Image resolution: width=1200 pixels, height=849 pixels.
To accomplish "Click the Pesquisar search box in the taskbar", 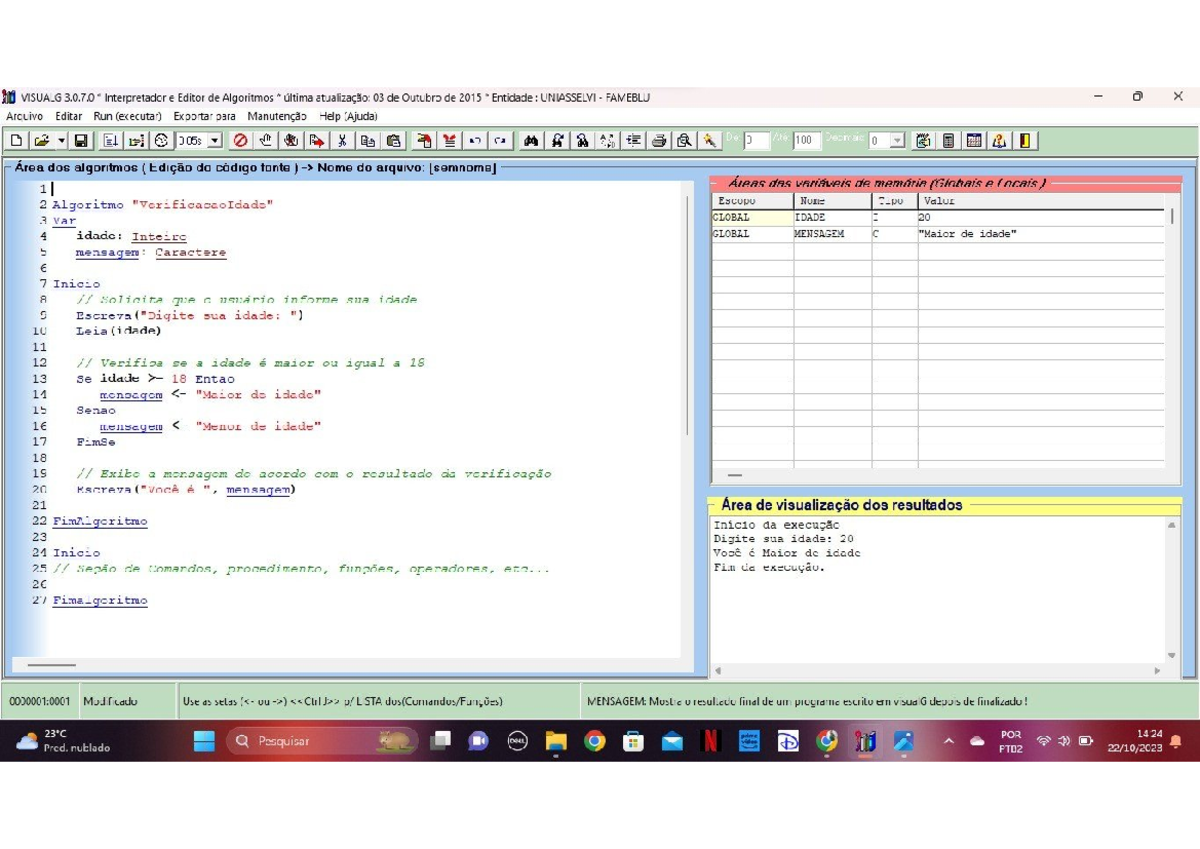I will [323, 741].
